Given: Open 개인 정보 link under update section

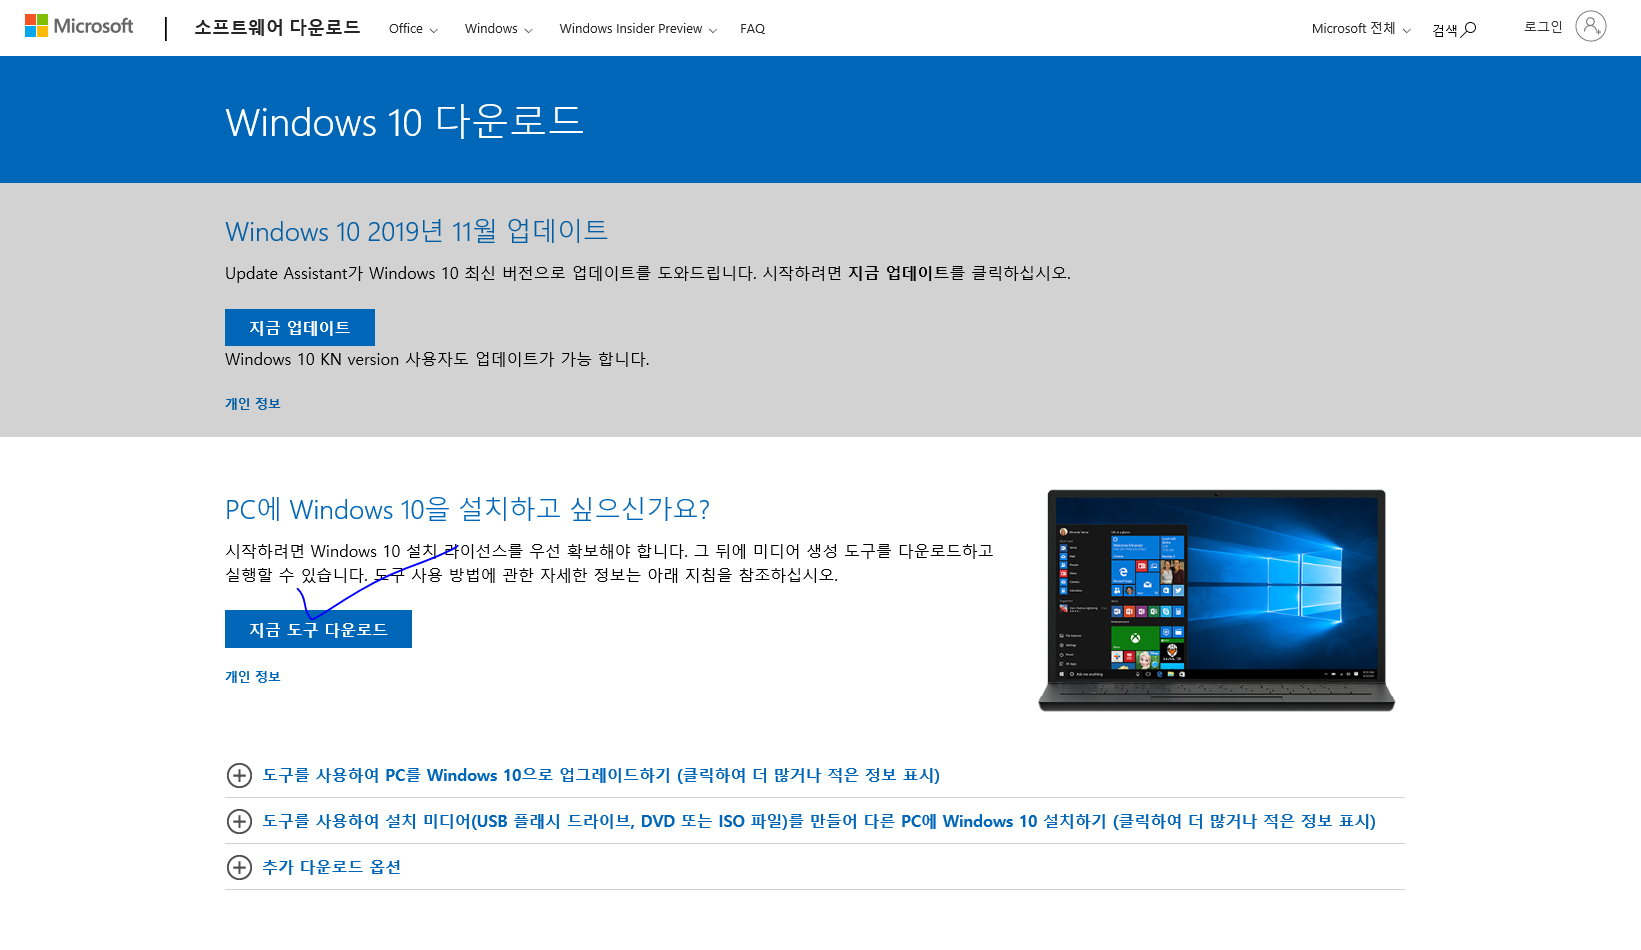Looking at the screenshot, I should 253,404.
